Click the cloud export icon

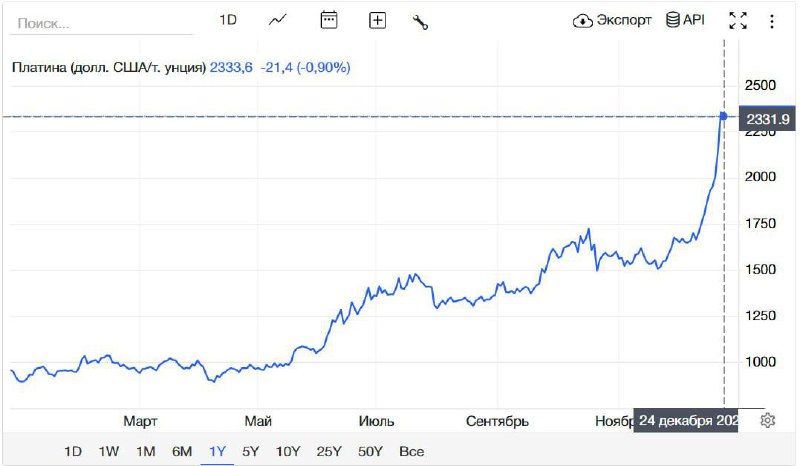tap(583, 20)
